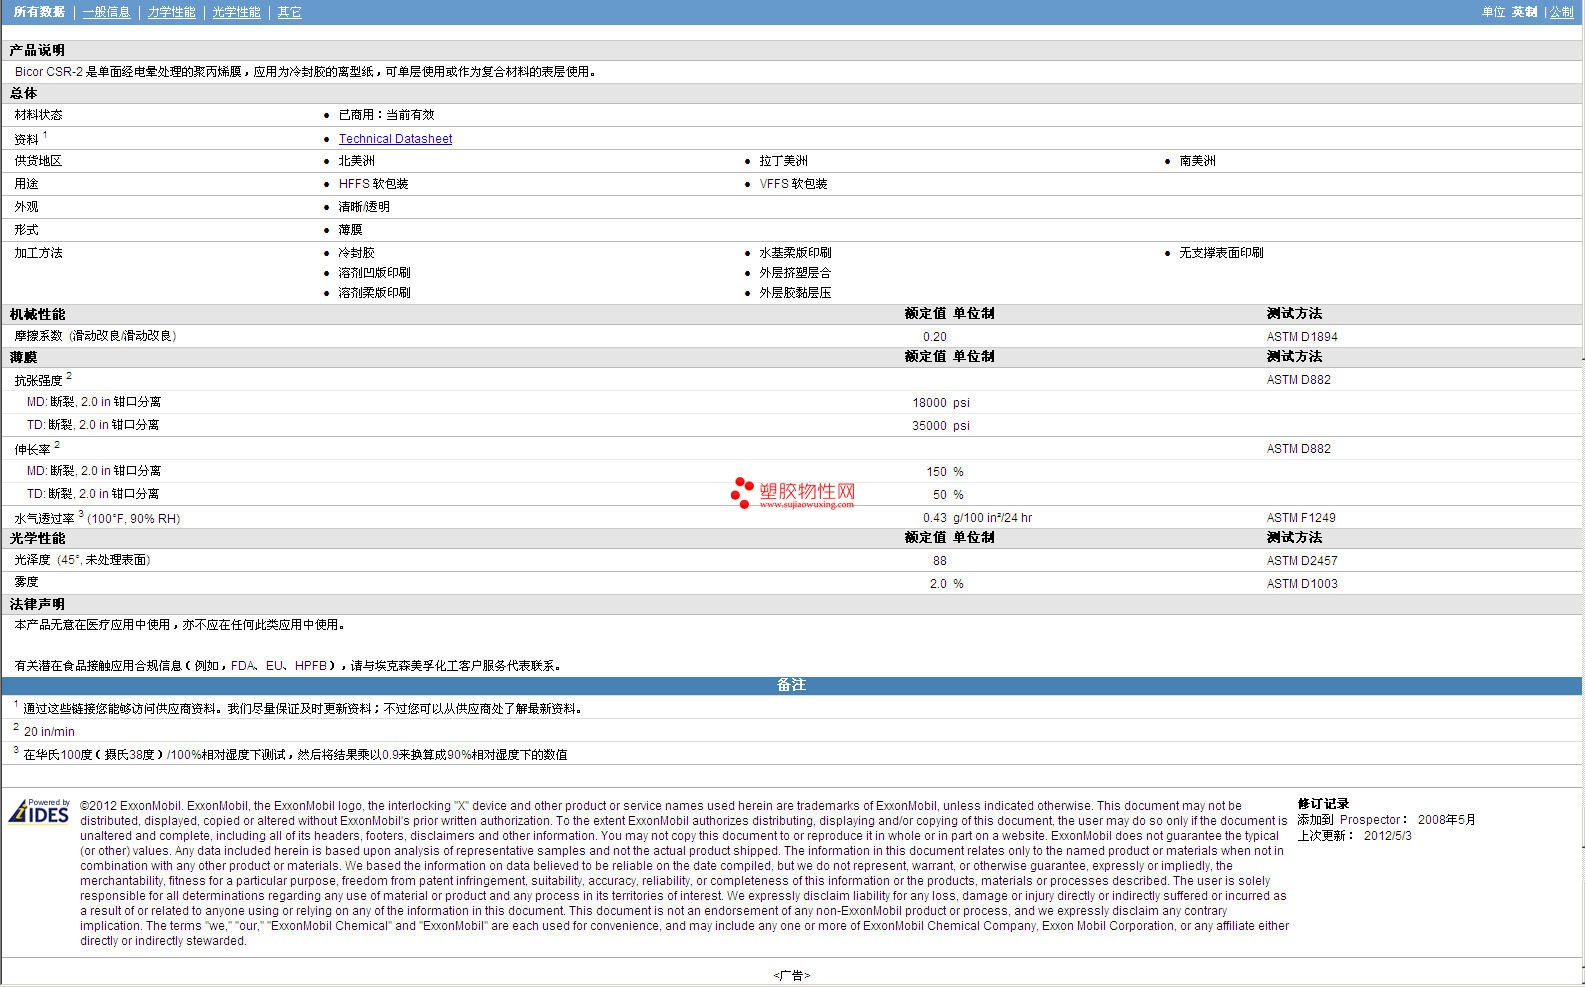Click the TD elongation value 50 %
The image size is (1585, 987).
tap(948, 495)
